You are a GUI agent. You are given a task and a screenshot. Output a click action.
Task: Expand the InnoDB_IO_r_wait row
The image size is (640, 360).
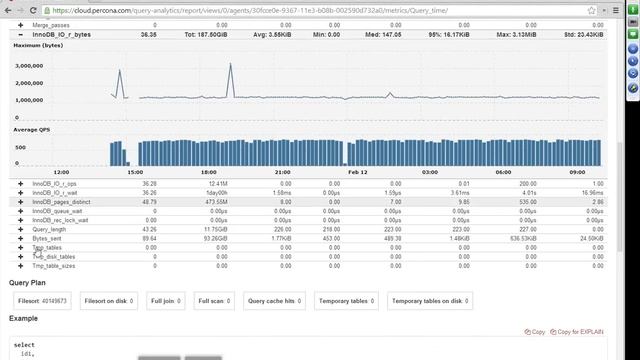click(x=20, y=193)
